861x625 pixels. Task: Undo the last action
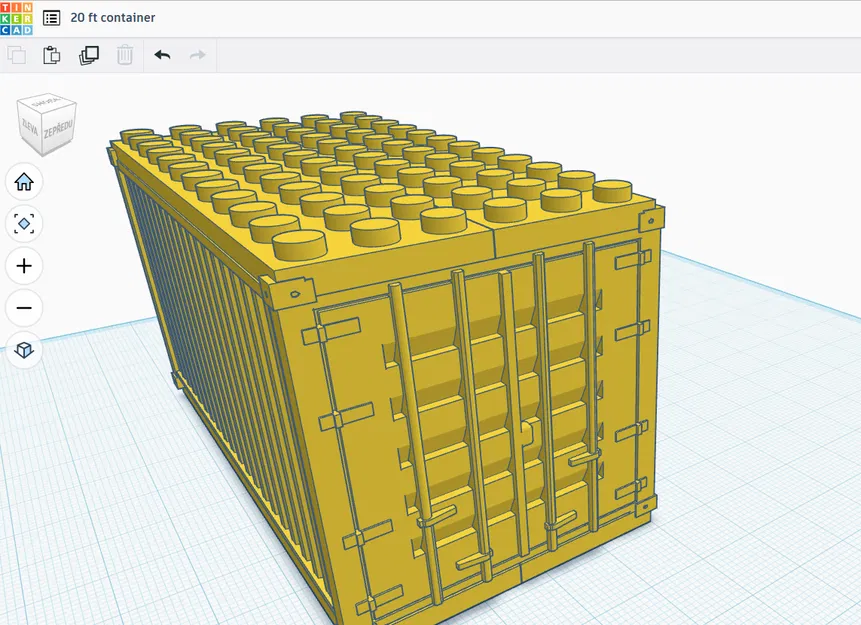[162, 55]
